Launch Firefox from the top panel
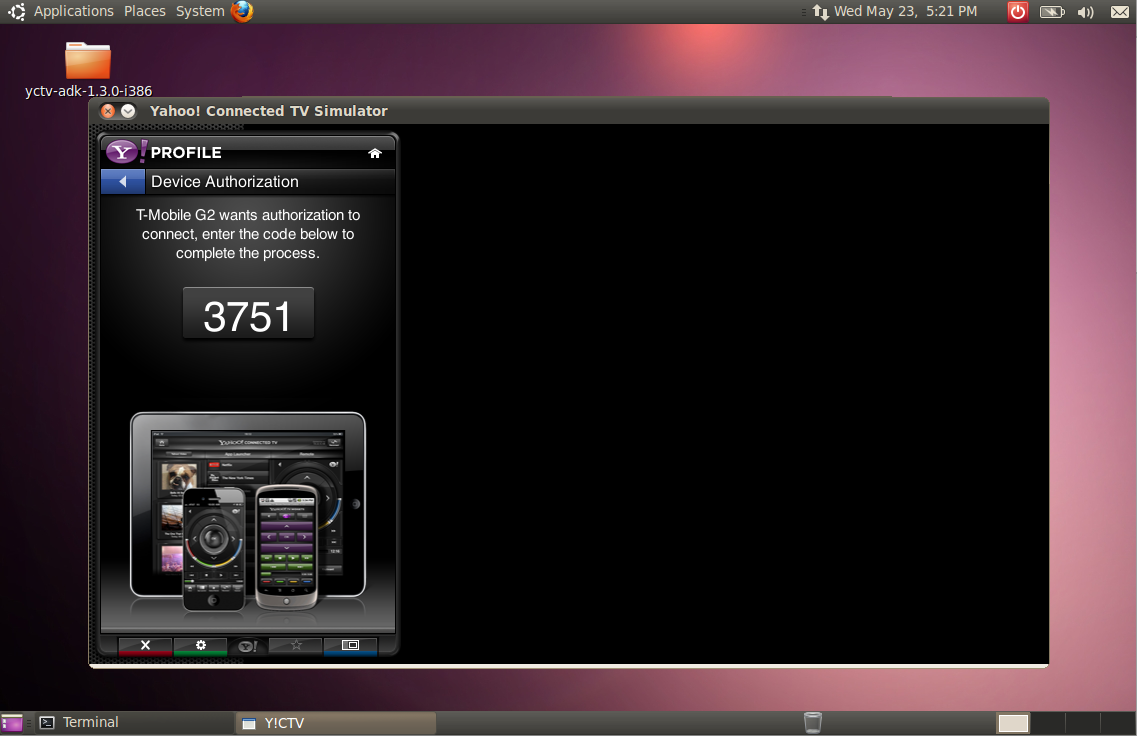Image resolution: width=1137 pixels, height=736 pixels. pos(242,11)
